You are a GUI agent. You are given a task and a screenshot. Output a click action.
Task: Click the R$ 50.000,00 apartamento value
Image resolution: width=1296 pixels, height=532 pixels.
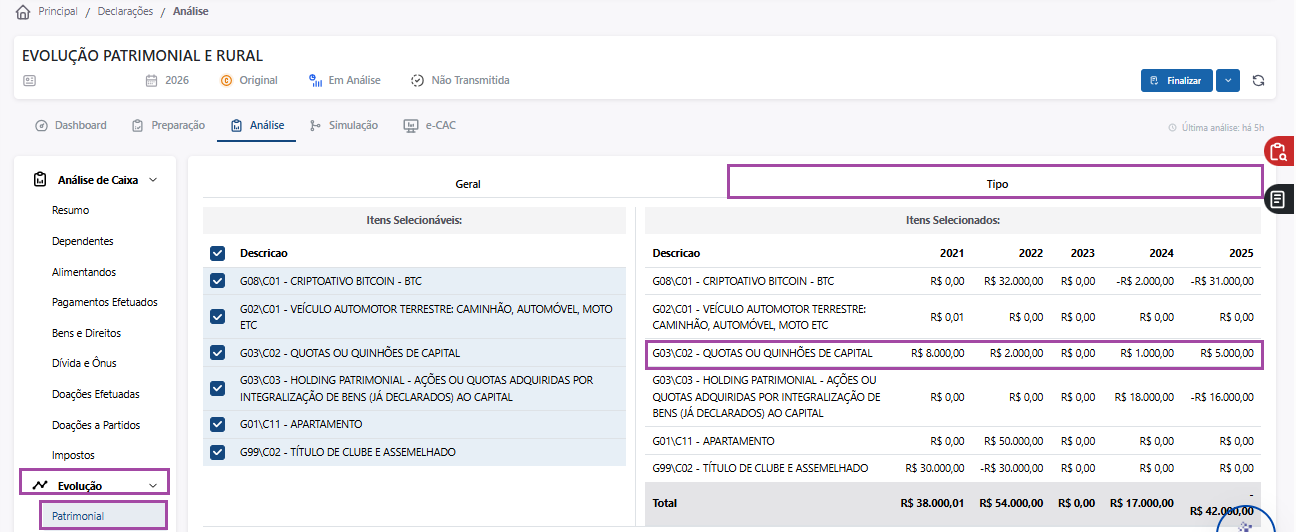click(x=1014, y=441)
